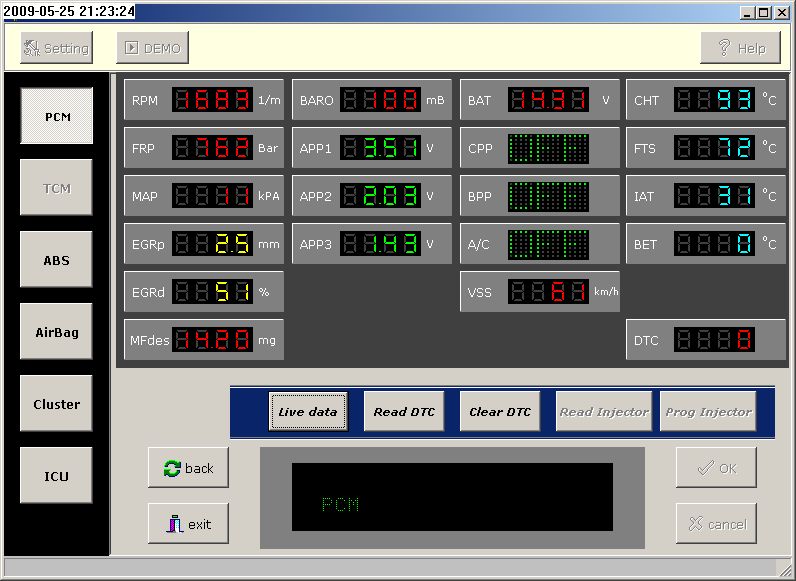
Task: Click the CPP dot-matrix indicator
Action: coord(548,148)
